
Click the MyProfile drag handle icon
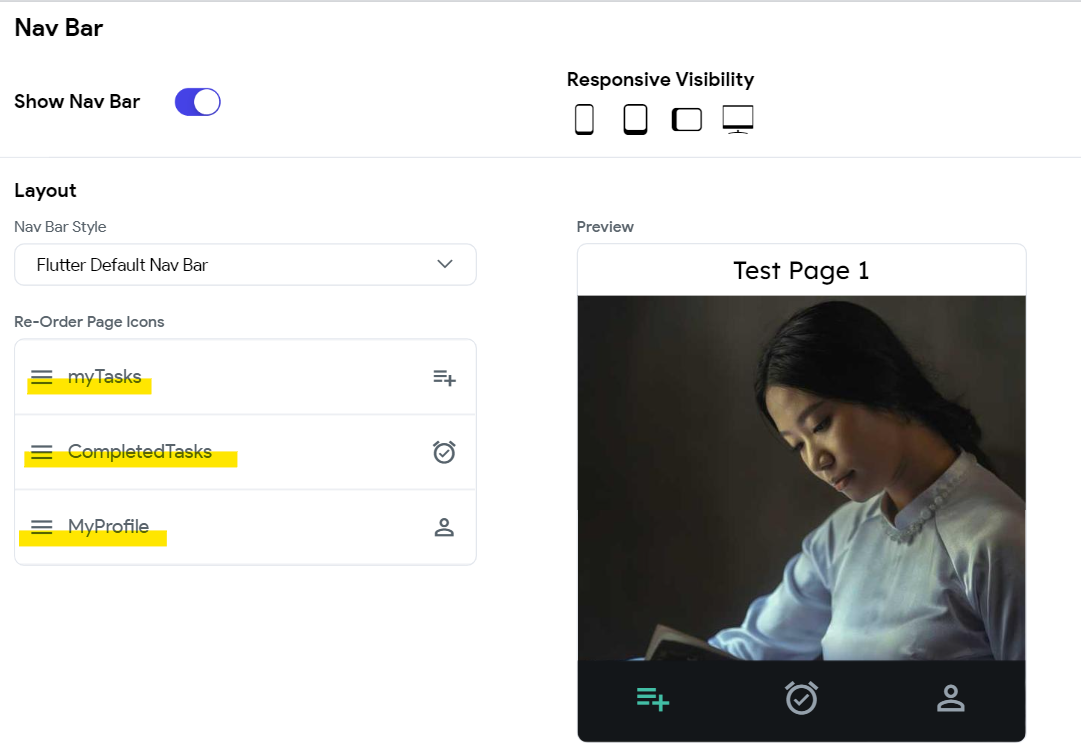click(41, 527)
